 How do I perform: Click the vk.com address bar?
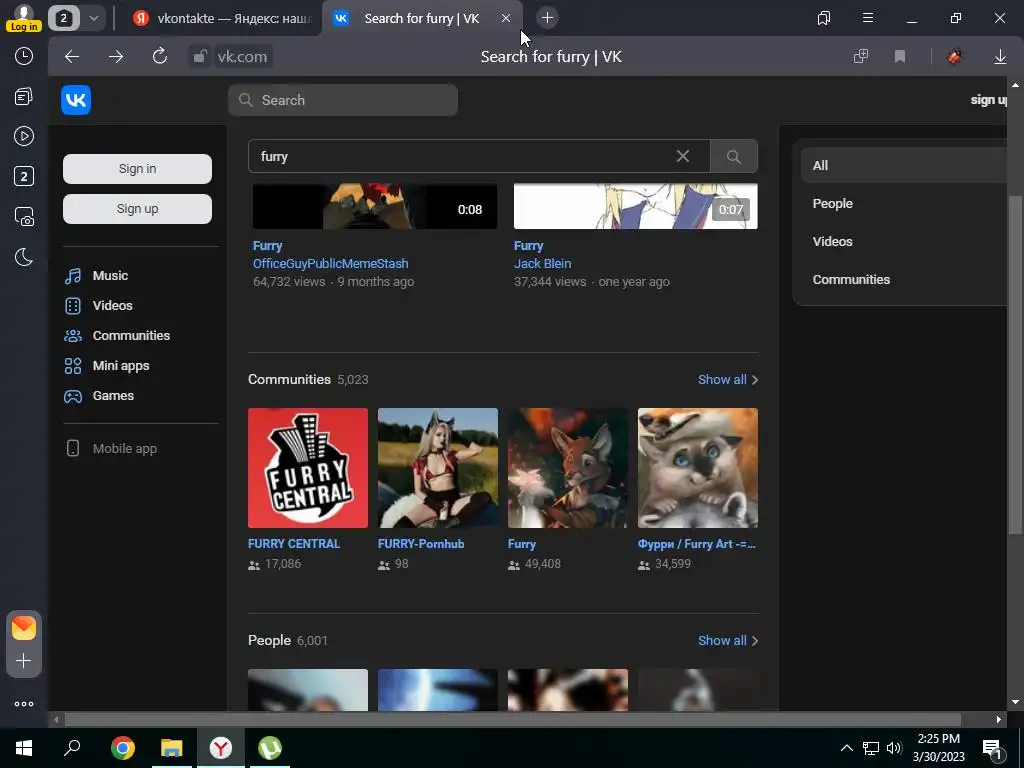tap(242, 57)
